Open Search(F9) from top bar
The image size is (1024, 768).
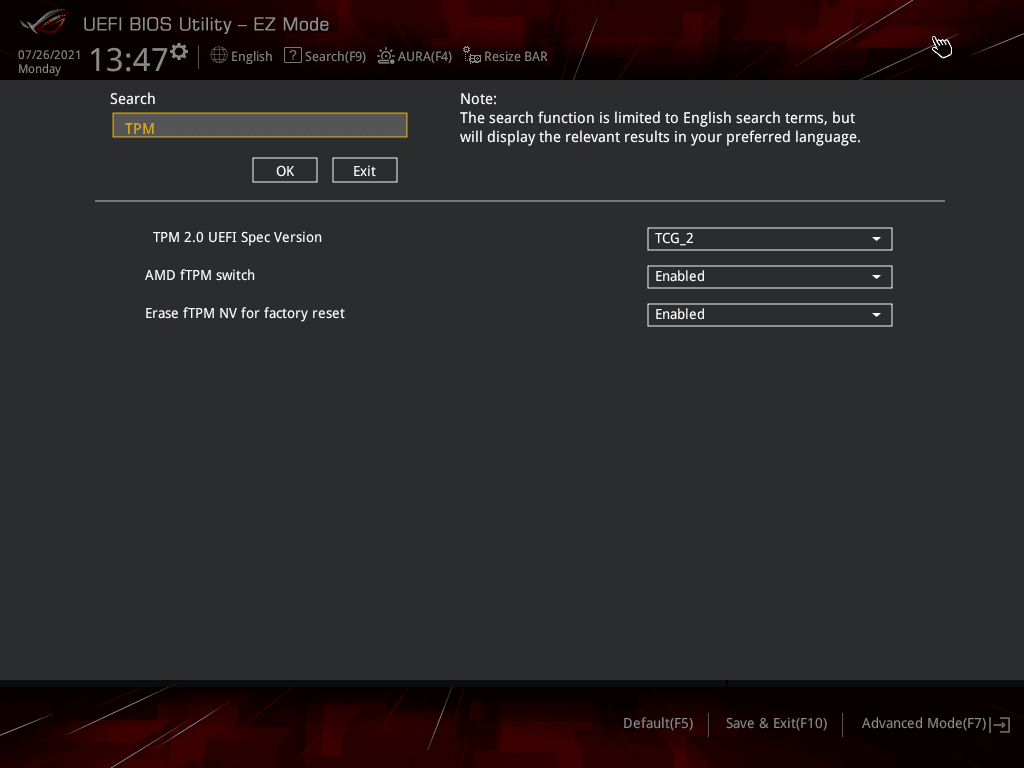(335, 56)
